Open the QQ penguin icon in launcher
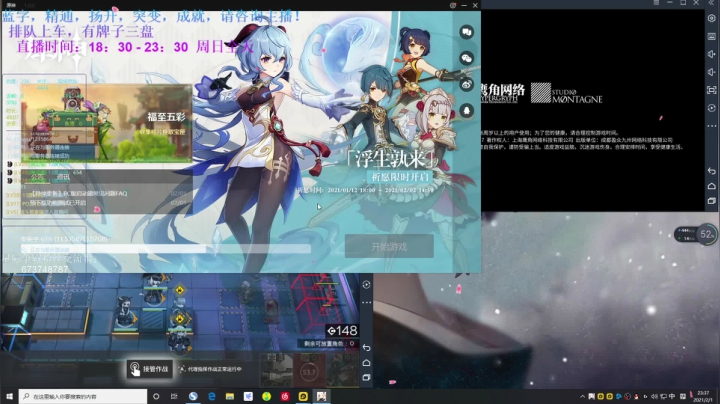 pyautogui.click(x=467, y=111)
